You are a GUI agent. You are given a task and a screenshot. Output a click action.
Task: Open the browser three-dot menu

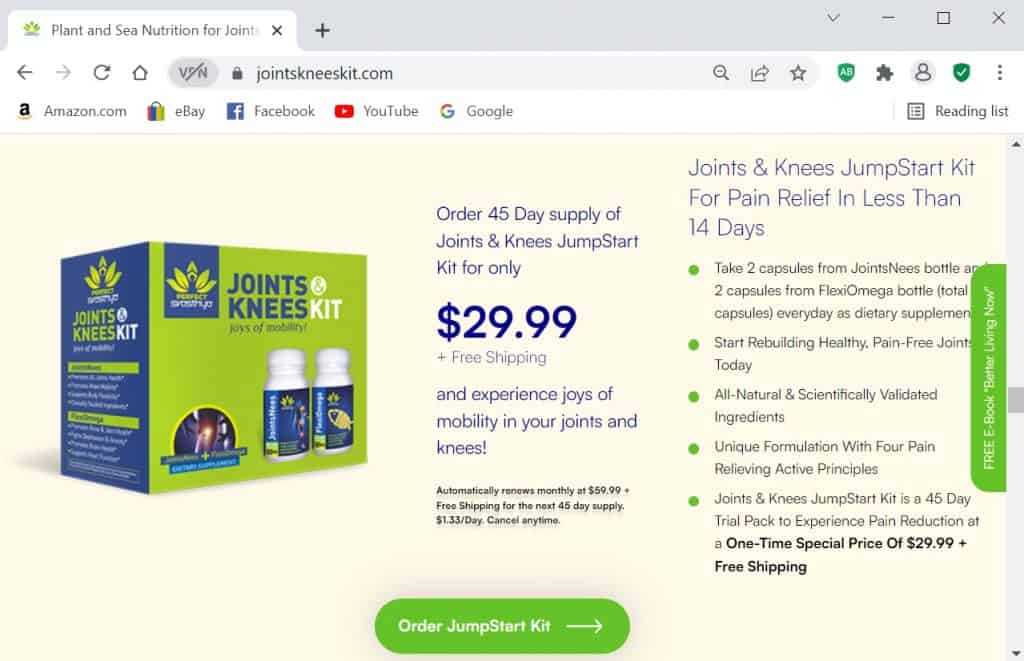1000,73
